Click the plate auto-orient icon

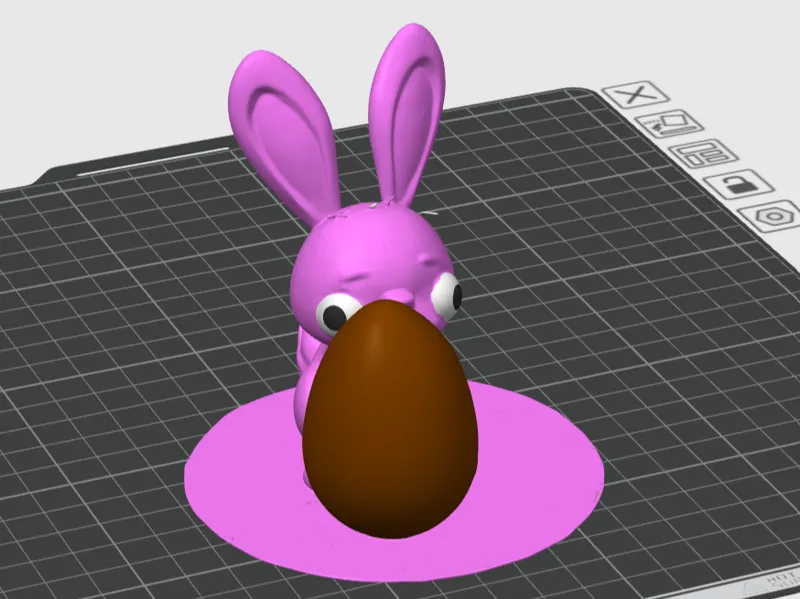point(670,124)
